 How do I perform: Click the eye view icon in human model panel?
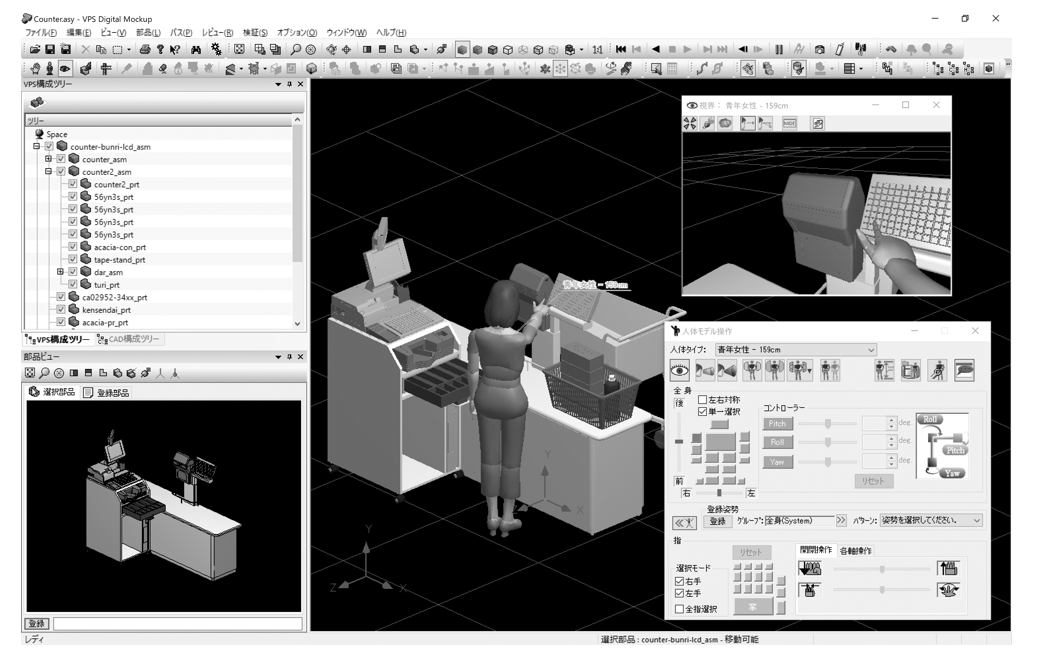(x=679, y=371)
